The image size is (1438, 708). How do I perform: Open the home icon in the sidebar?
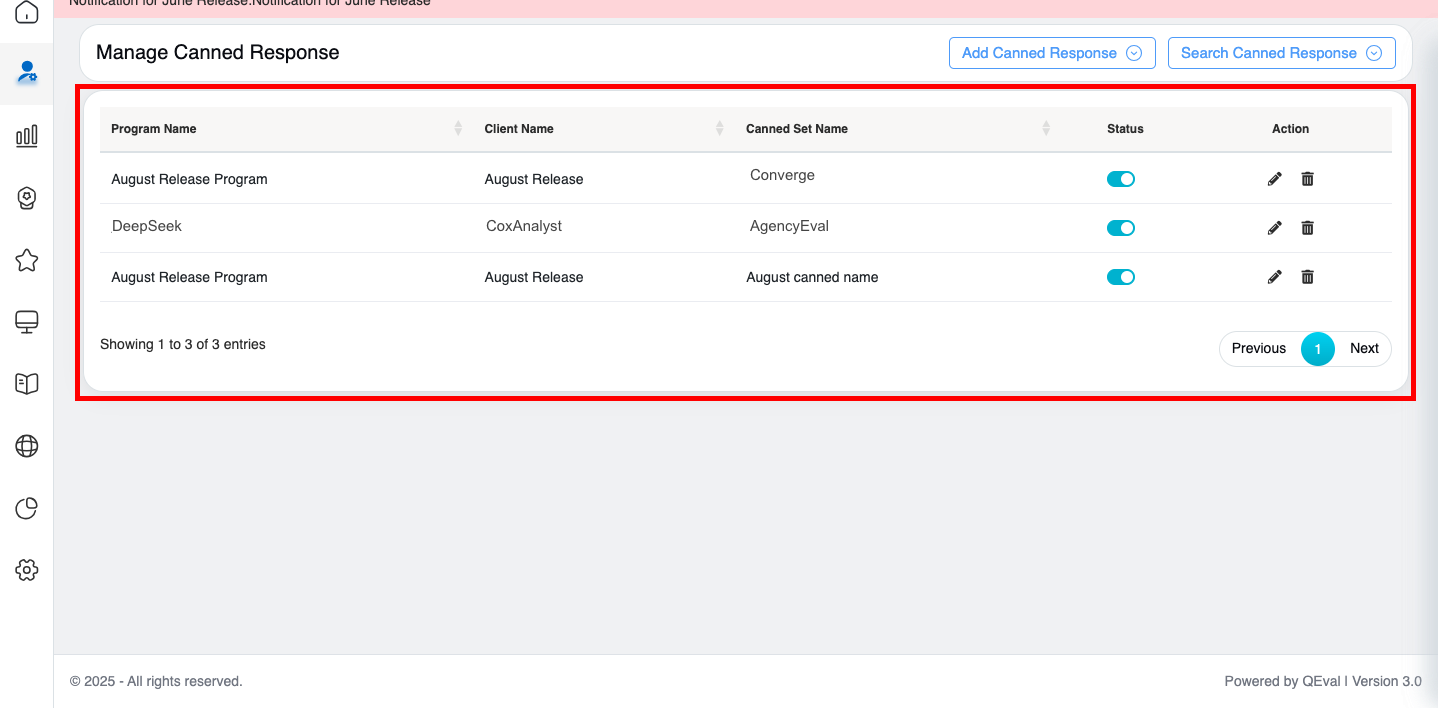[27, 12]
